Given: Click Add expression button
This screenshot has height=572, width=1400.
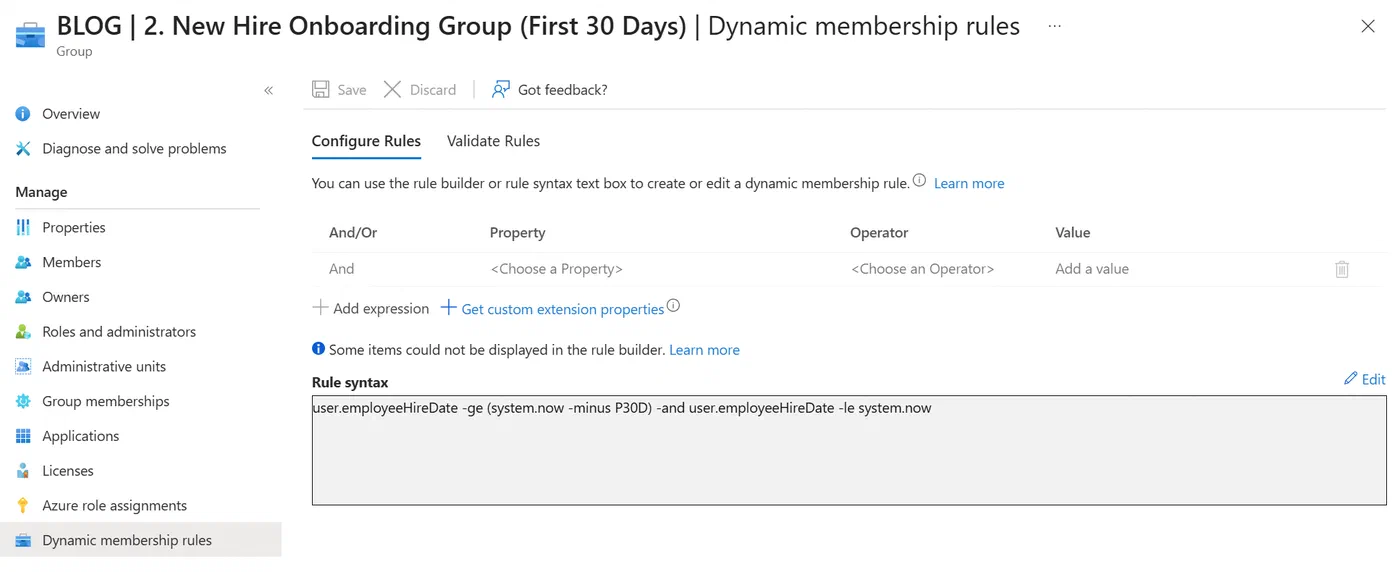Looking at the screenshot, I should coord(381,309).
